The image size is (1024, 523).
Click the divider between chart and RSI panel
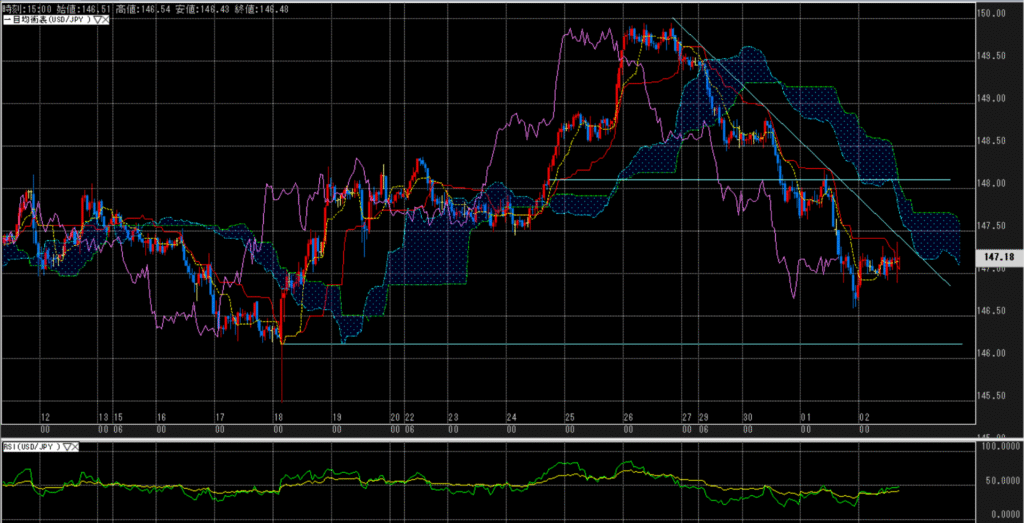pyautogui.click(x=500, y=439)
